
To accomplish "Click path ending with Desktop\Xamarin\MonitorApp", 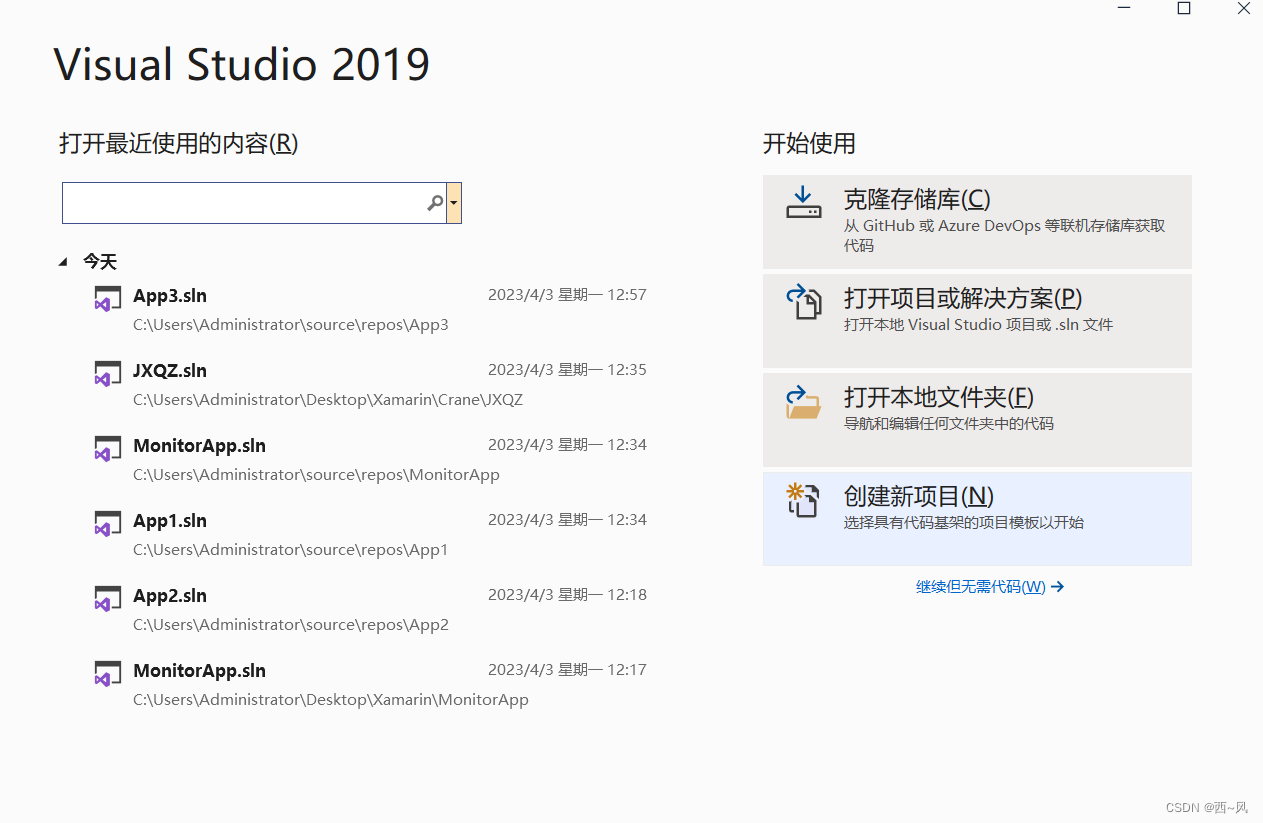I will (331, 700).
